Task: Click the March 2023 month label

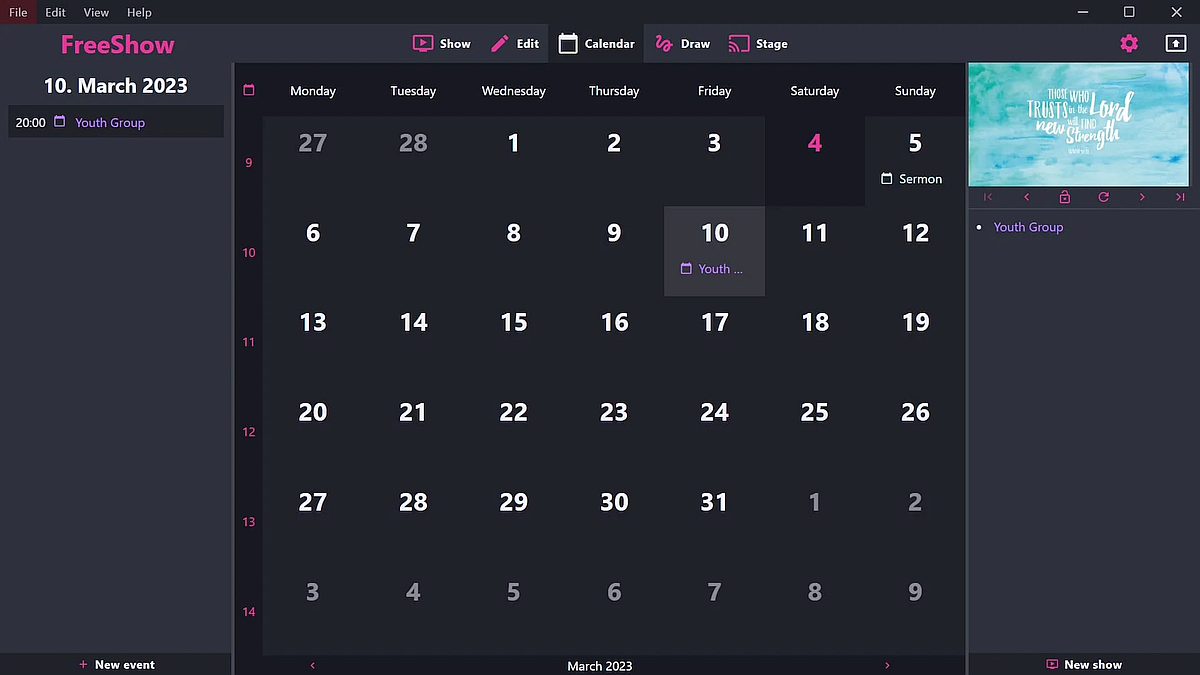Action: pos(600,665)
